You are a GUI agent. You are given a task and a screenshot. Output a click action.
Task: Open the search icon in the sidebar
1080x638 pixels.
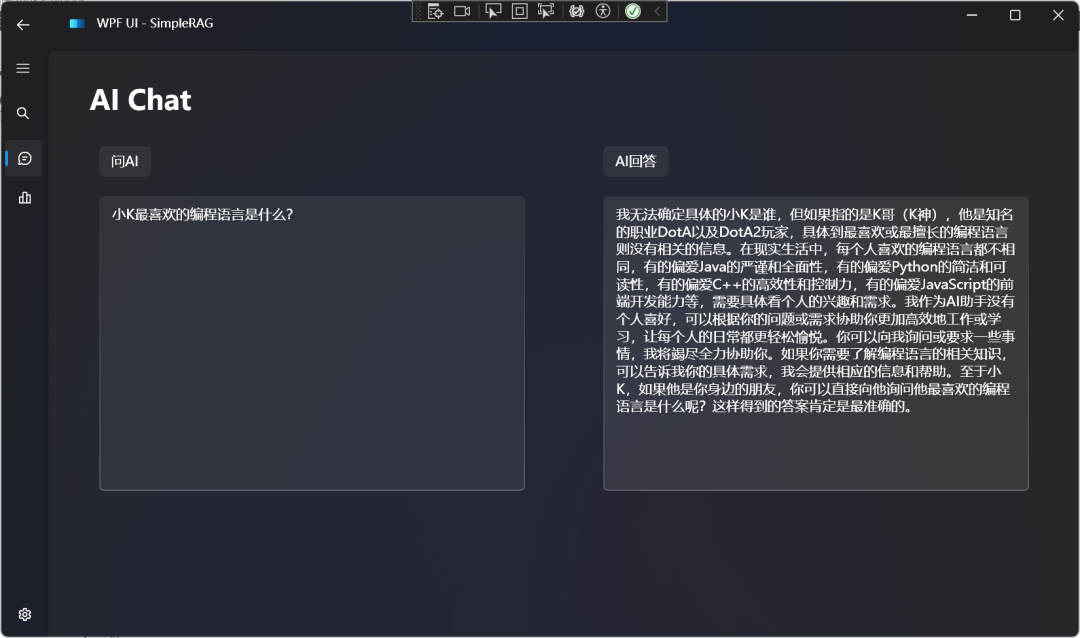23,113
